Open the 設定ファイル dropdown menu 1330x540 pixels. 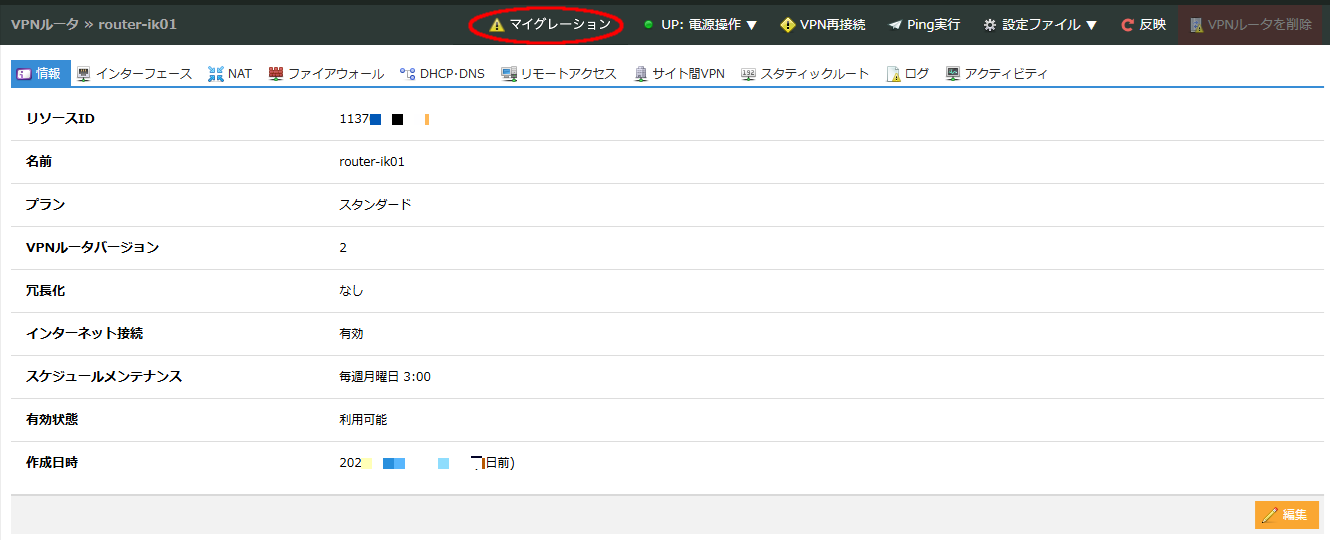(x=1040, y=24)
